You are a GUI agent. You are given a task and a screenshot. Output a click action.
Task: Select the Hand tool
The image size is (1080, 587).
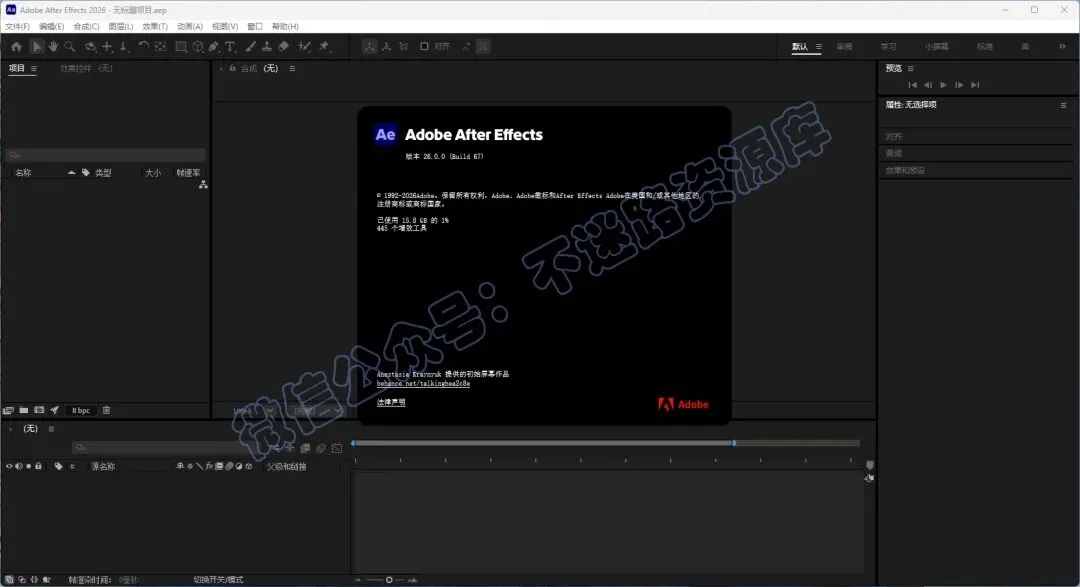tap(53, 46)
